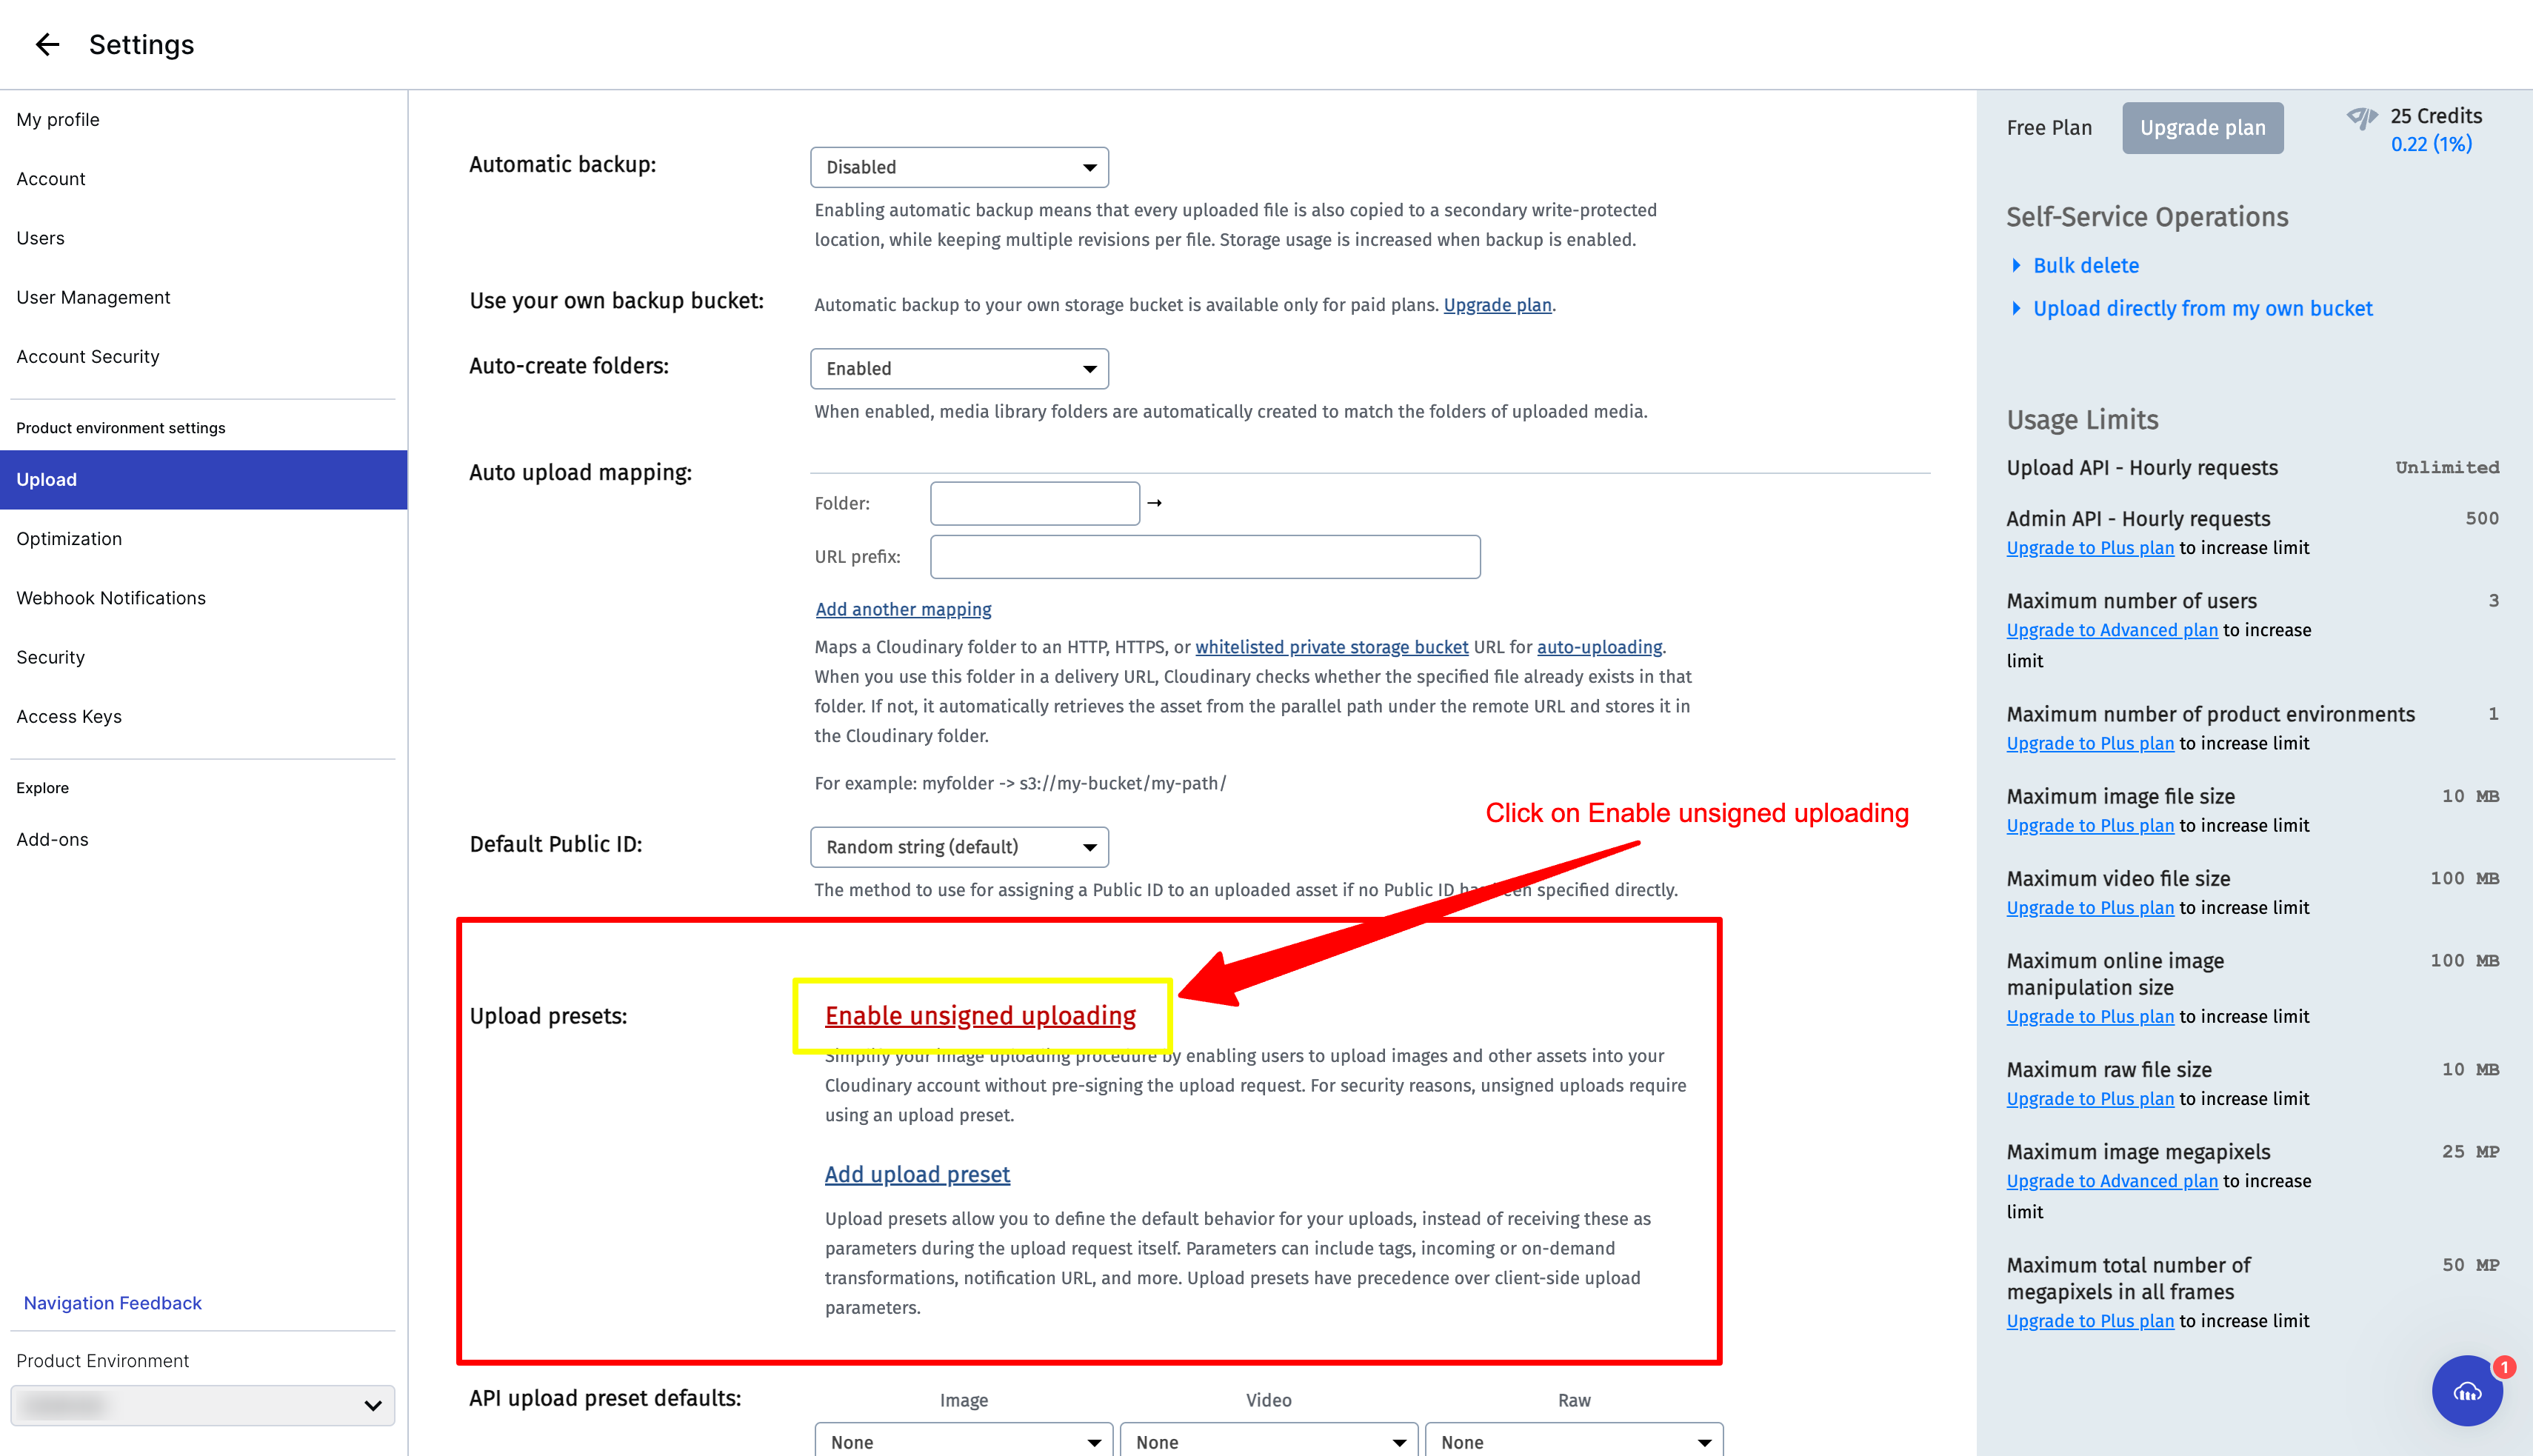Viewport: 2533px width, 1456px height.
Task: Open the Auto-create folders dropdown showing Enabled
Action: (959, 368)
